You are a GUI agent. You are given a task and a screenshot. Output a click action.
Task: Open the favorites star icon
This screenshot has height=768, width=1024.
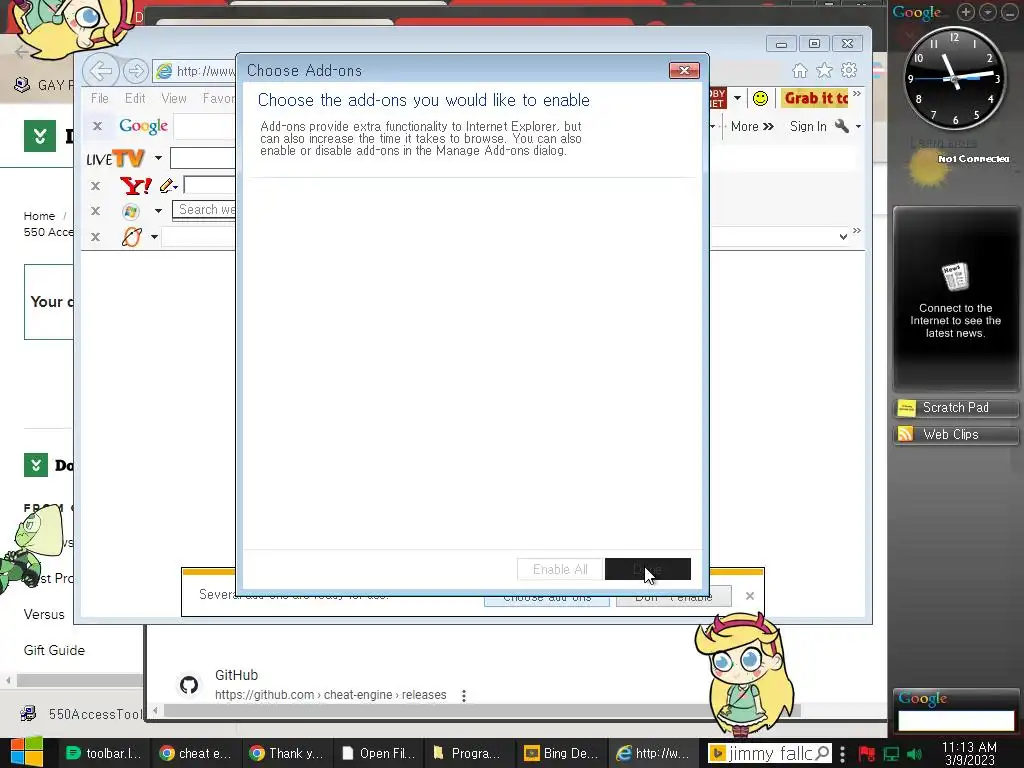[x=824, y=71]
